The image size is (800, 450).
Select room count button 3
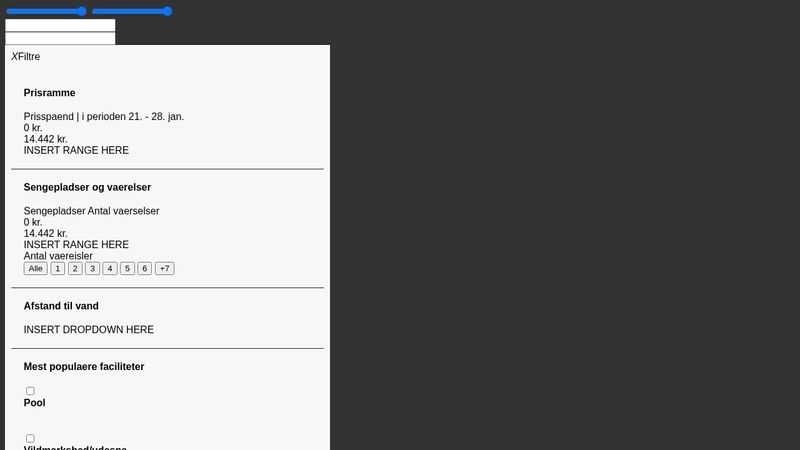pyautogui.click(x=92, y=268)
